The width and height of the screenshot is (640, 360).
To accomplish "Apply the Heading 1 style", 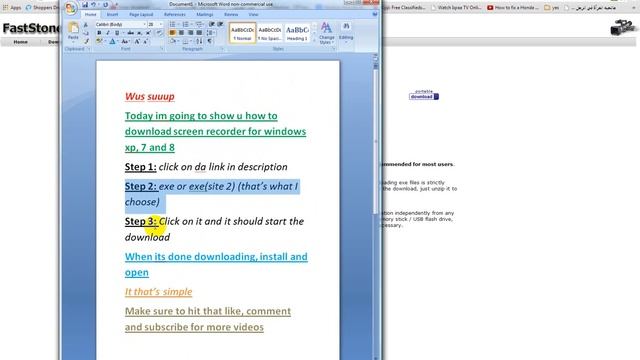I will (297, 33).
